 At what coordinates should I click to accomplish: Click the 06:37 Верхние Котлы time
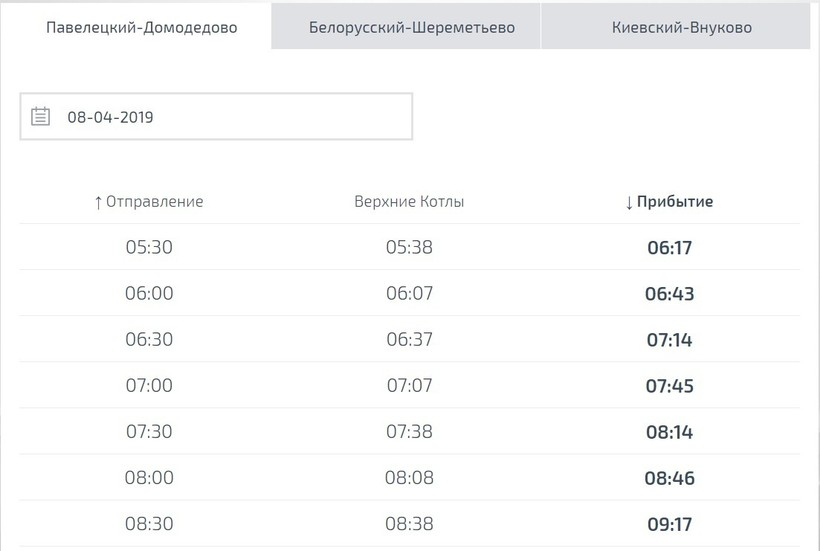pos(409,339)
